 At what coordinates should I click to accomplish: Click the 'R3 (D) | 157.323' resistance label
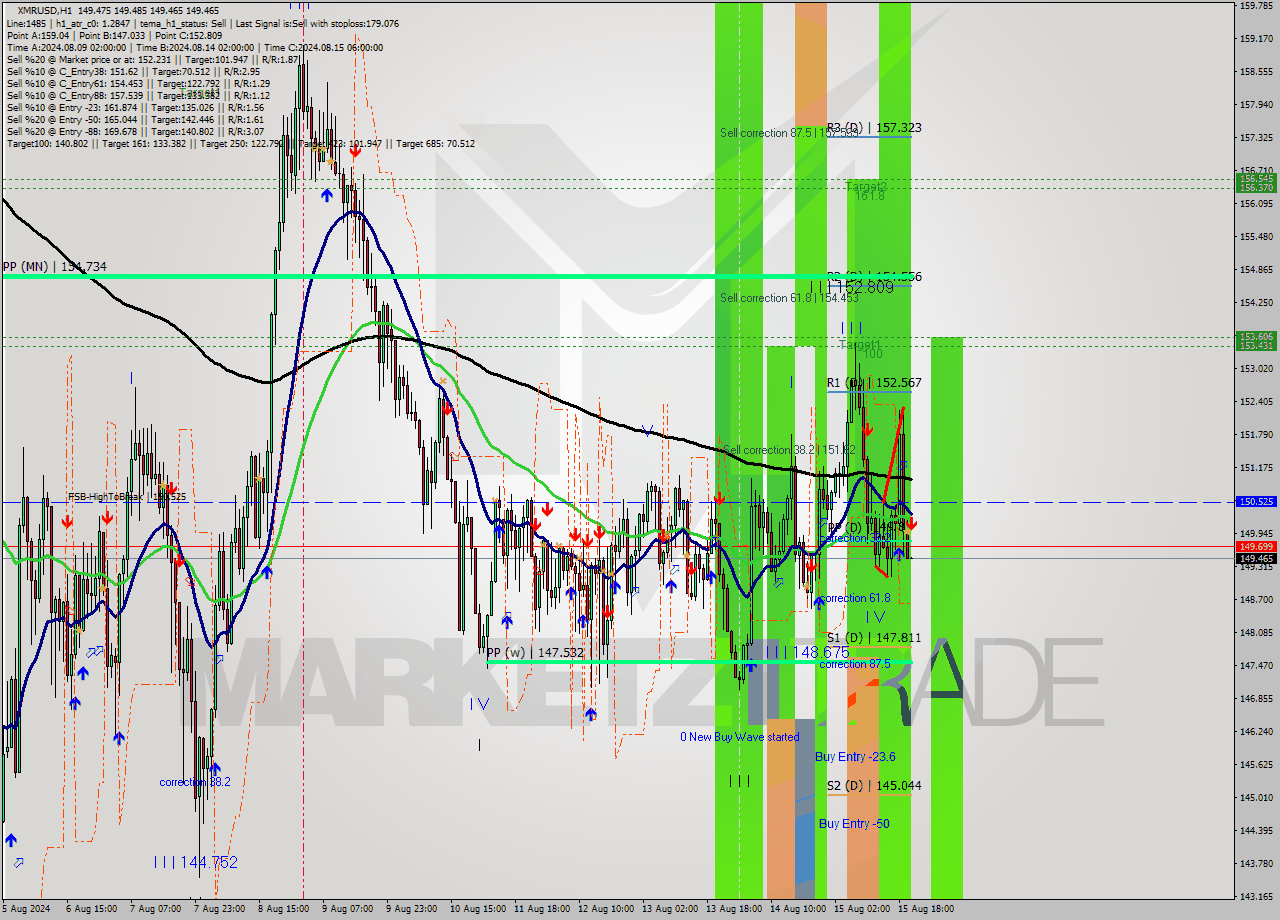[874, 128]
